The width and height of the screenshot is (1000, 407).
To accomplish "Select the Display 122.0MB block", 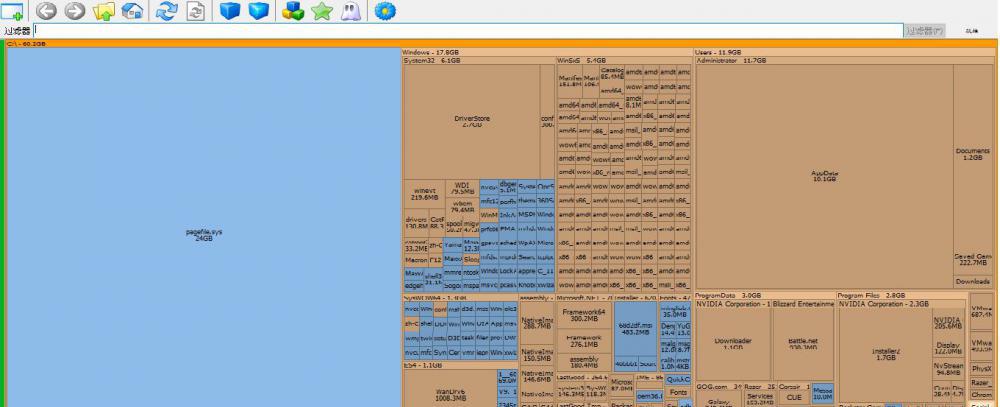I will pos(948,348).
